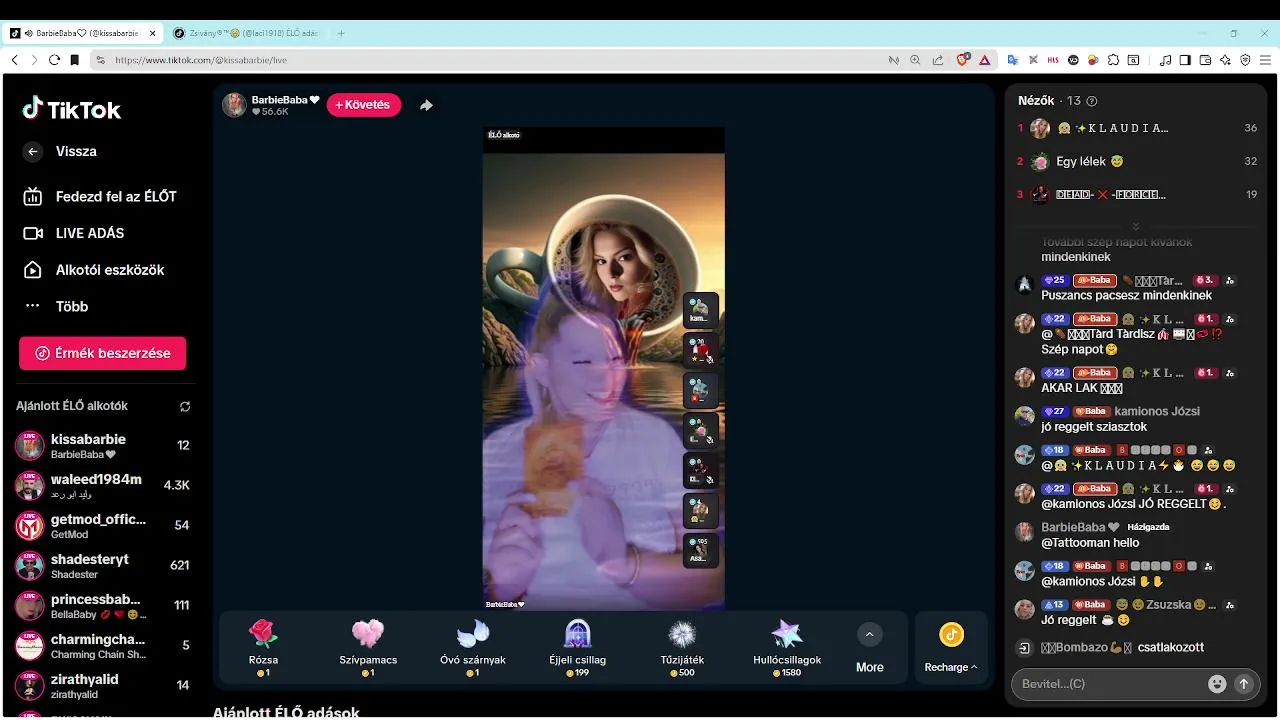Screen dimensions: 1280x720
Task: Open getmod_offic... live channel
Action: pos(102,526)
